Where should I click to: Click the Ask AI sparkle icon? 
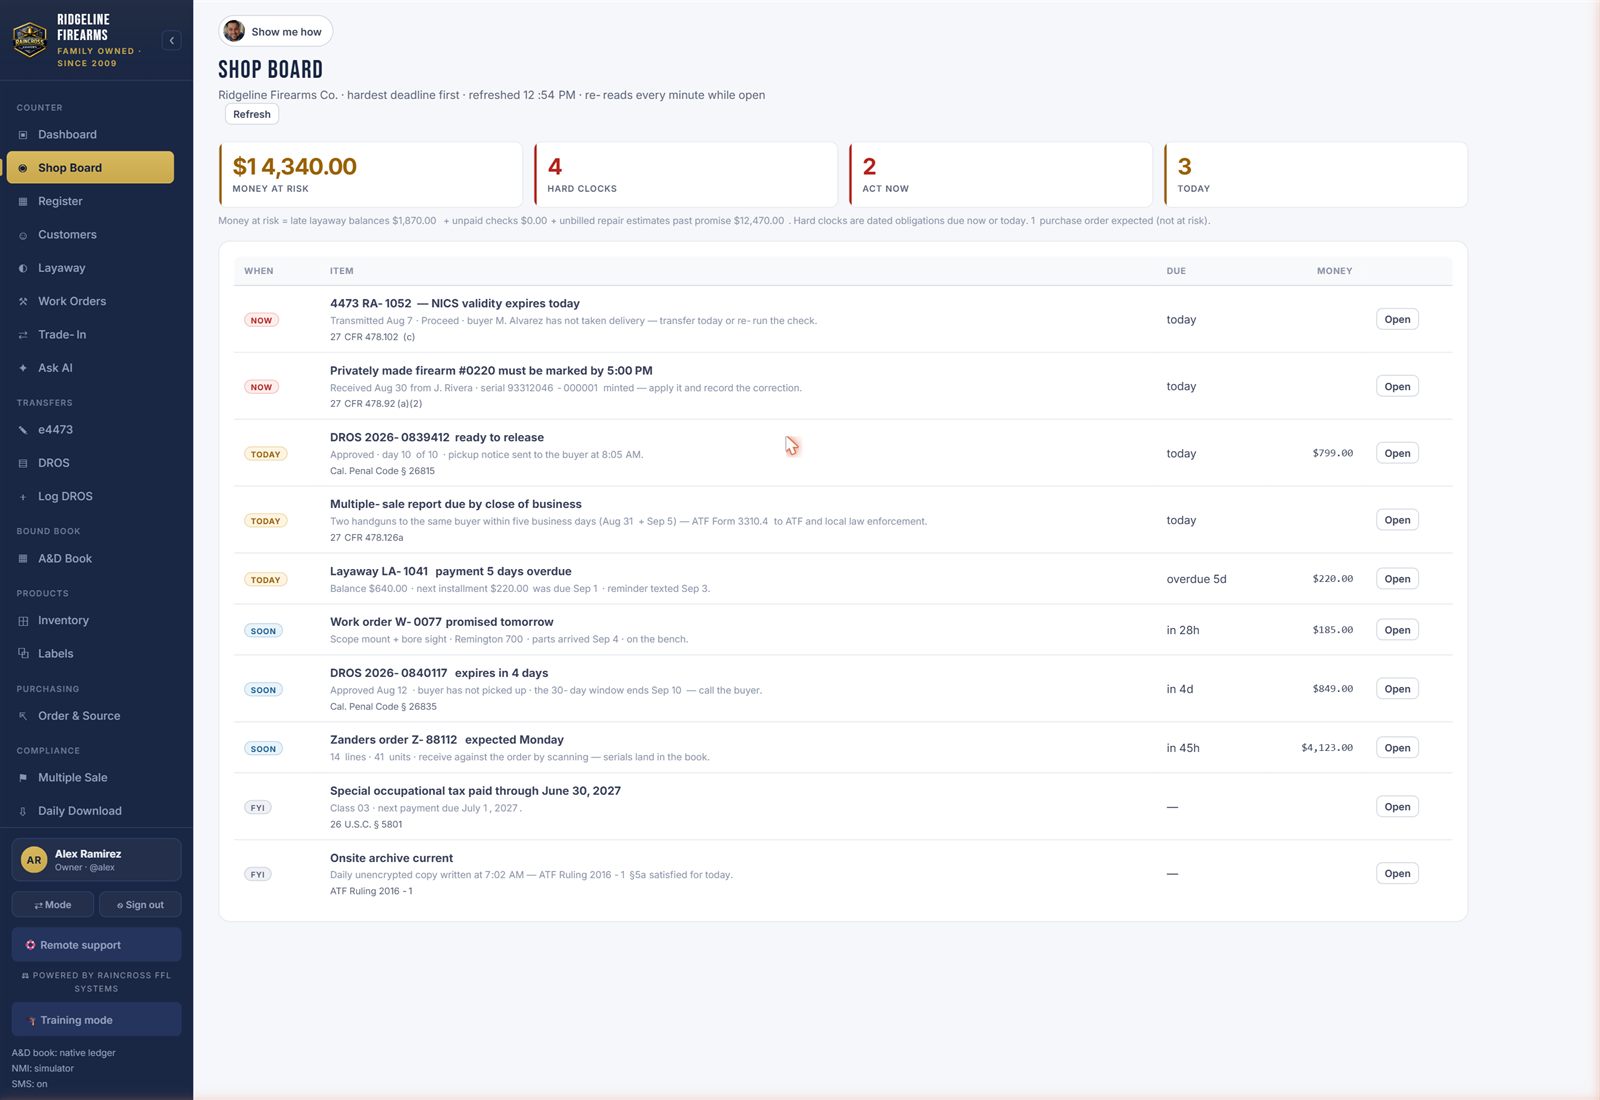click(23, 369)
